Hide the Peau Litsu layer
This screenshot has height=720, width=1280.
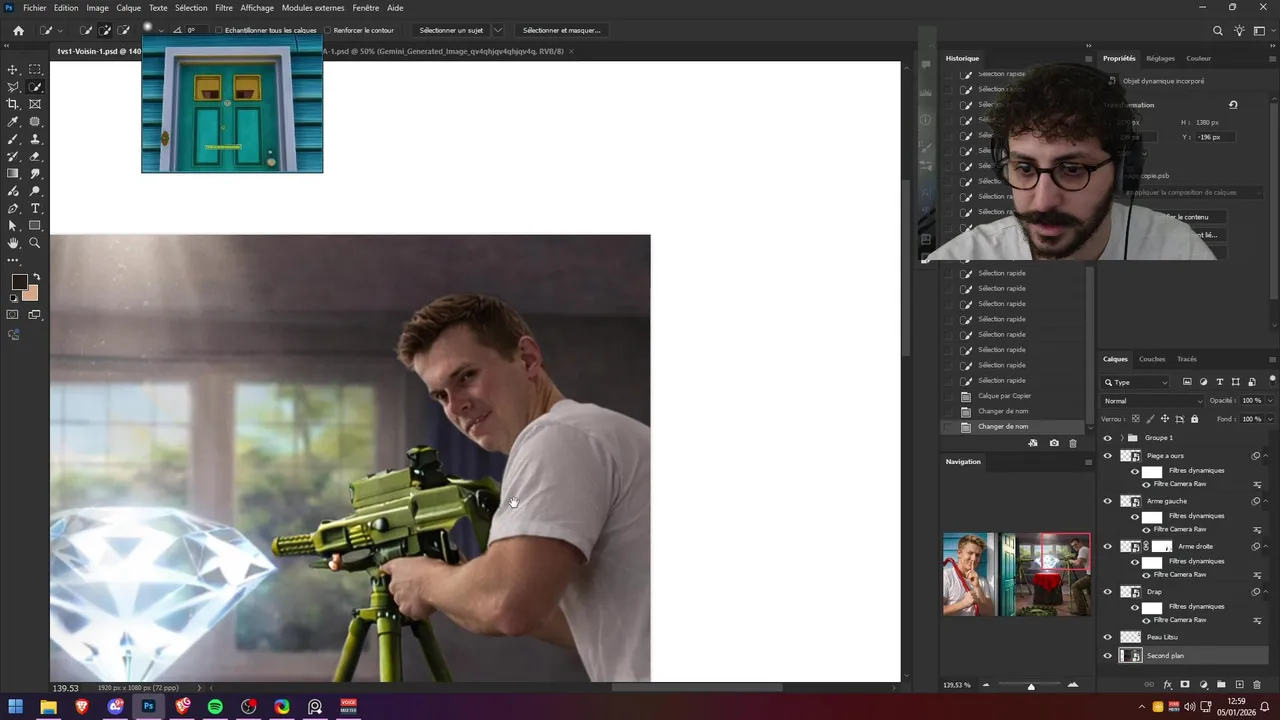click(1107, 637)
